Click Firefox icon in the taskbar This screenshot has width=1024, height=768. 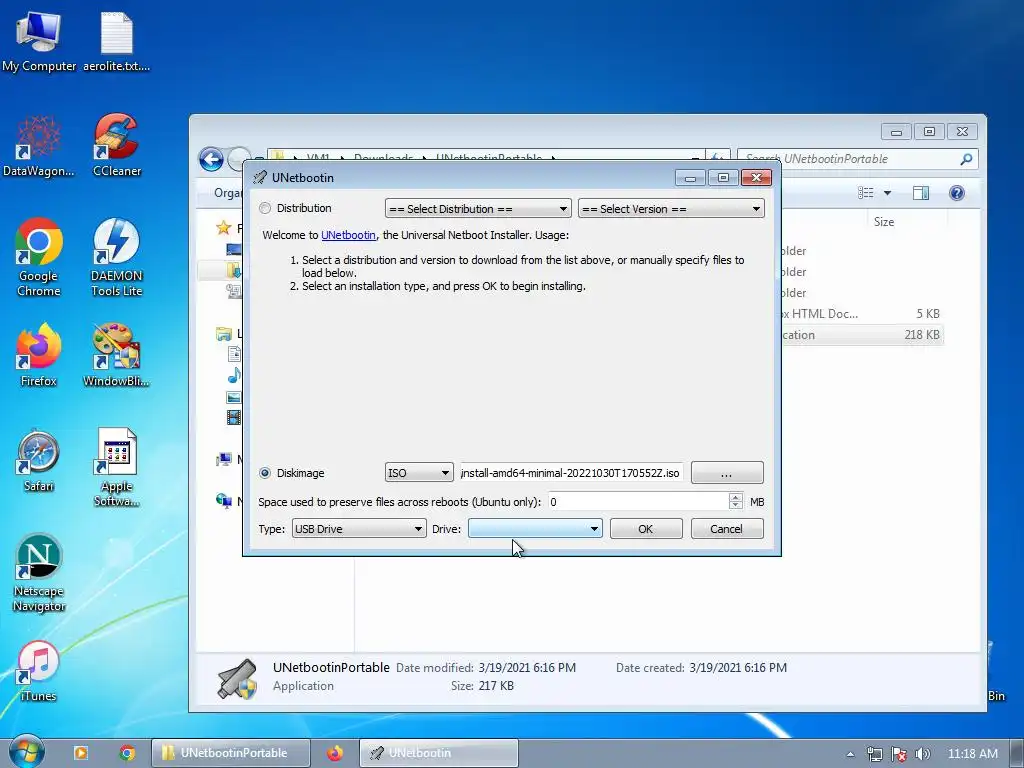335,753
